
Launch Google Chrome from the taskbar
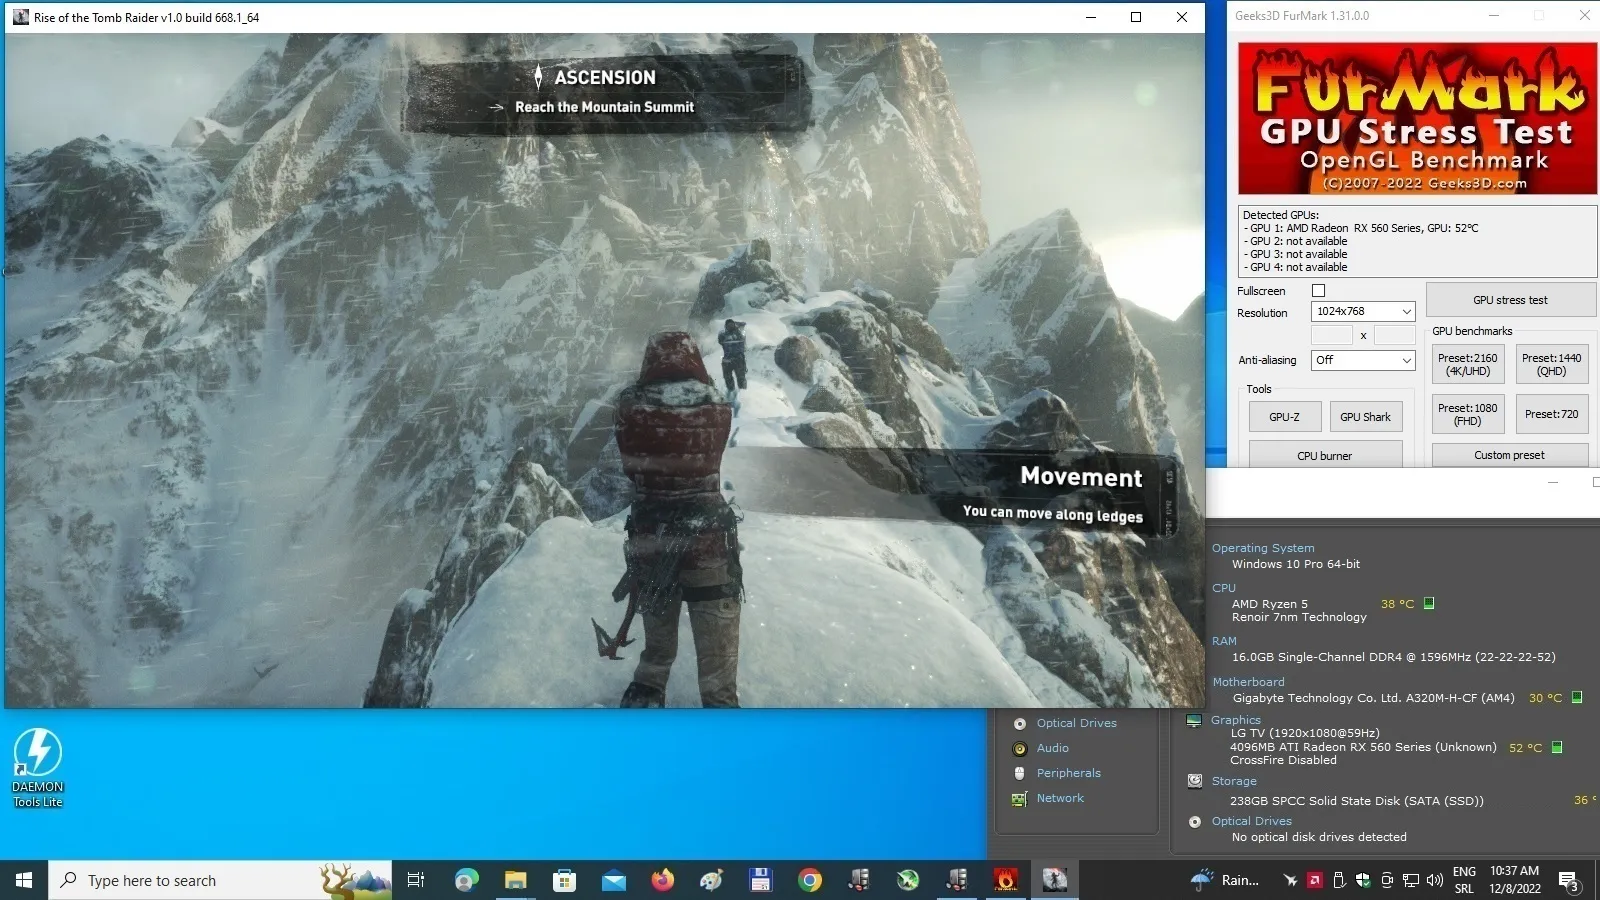point(810,880)
